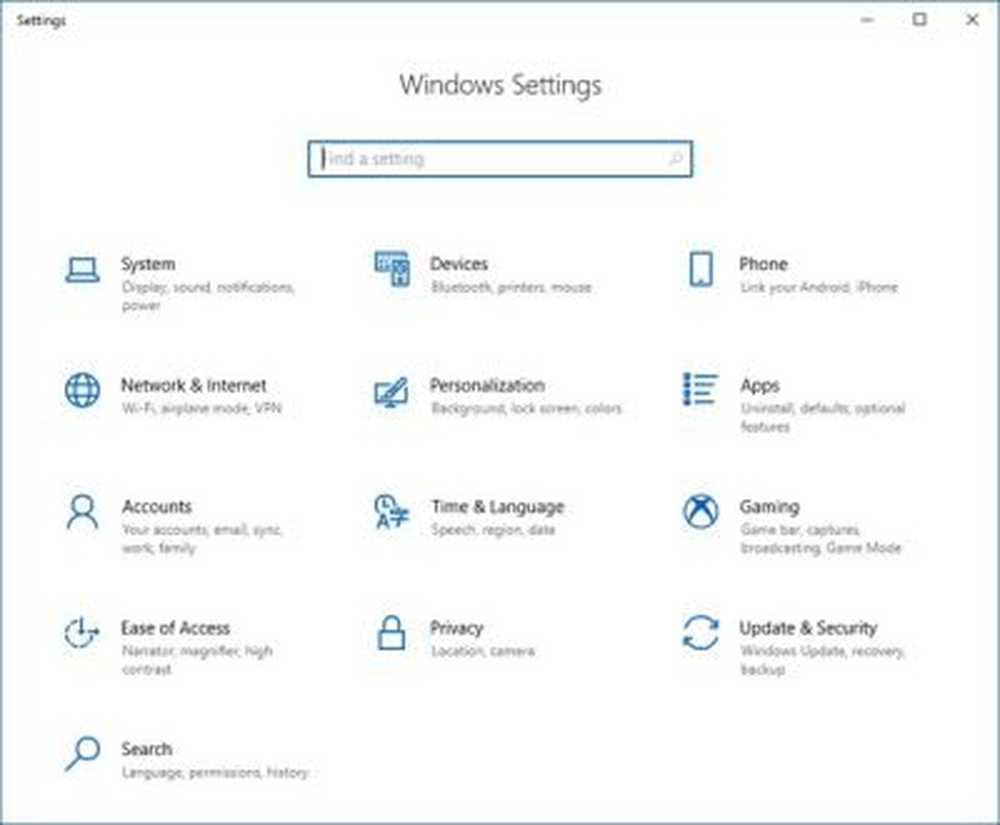Open Update & Security sync arrows icon
The height and width of the screenshot is (825, 1000).
click(x=700, y=633)
